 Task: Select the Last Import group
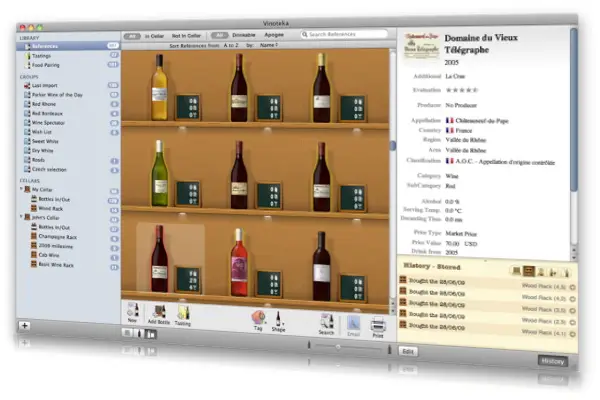click(68, 85)
